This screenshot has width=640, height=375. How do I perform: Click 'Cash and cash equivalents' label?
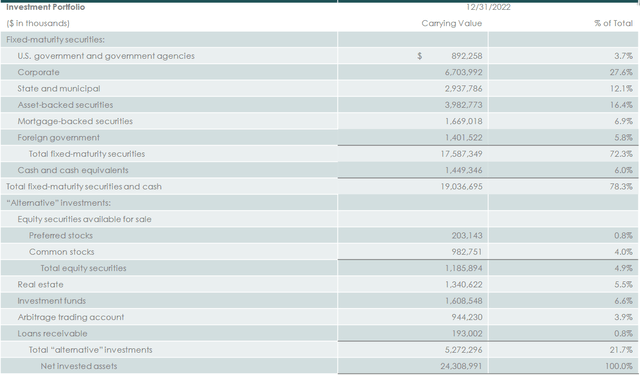click(73, 170)
